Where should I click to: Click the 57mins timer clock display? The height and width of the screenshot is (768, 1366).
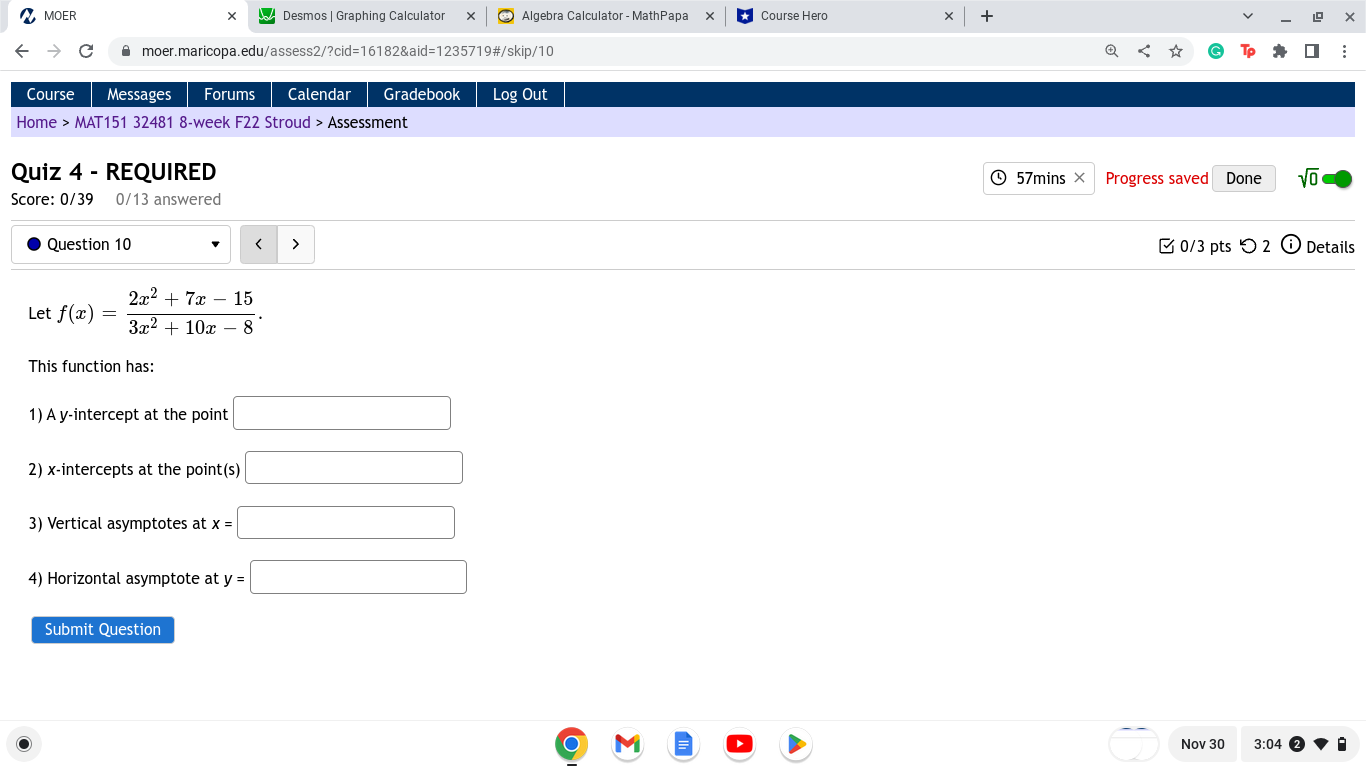1029,178
